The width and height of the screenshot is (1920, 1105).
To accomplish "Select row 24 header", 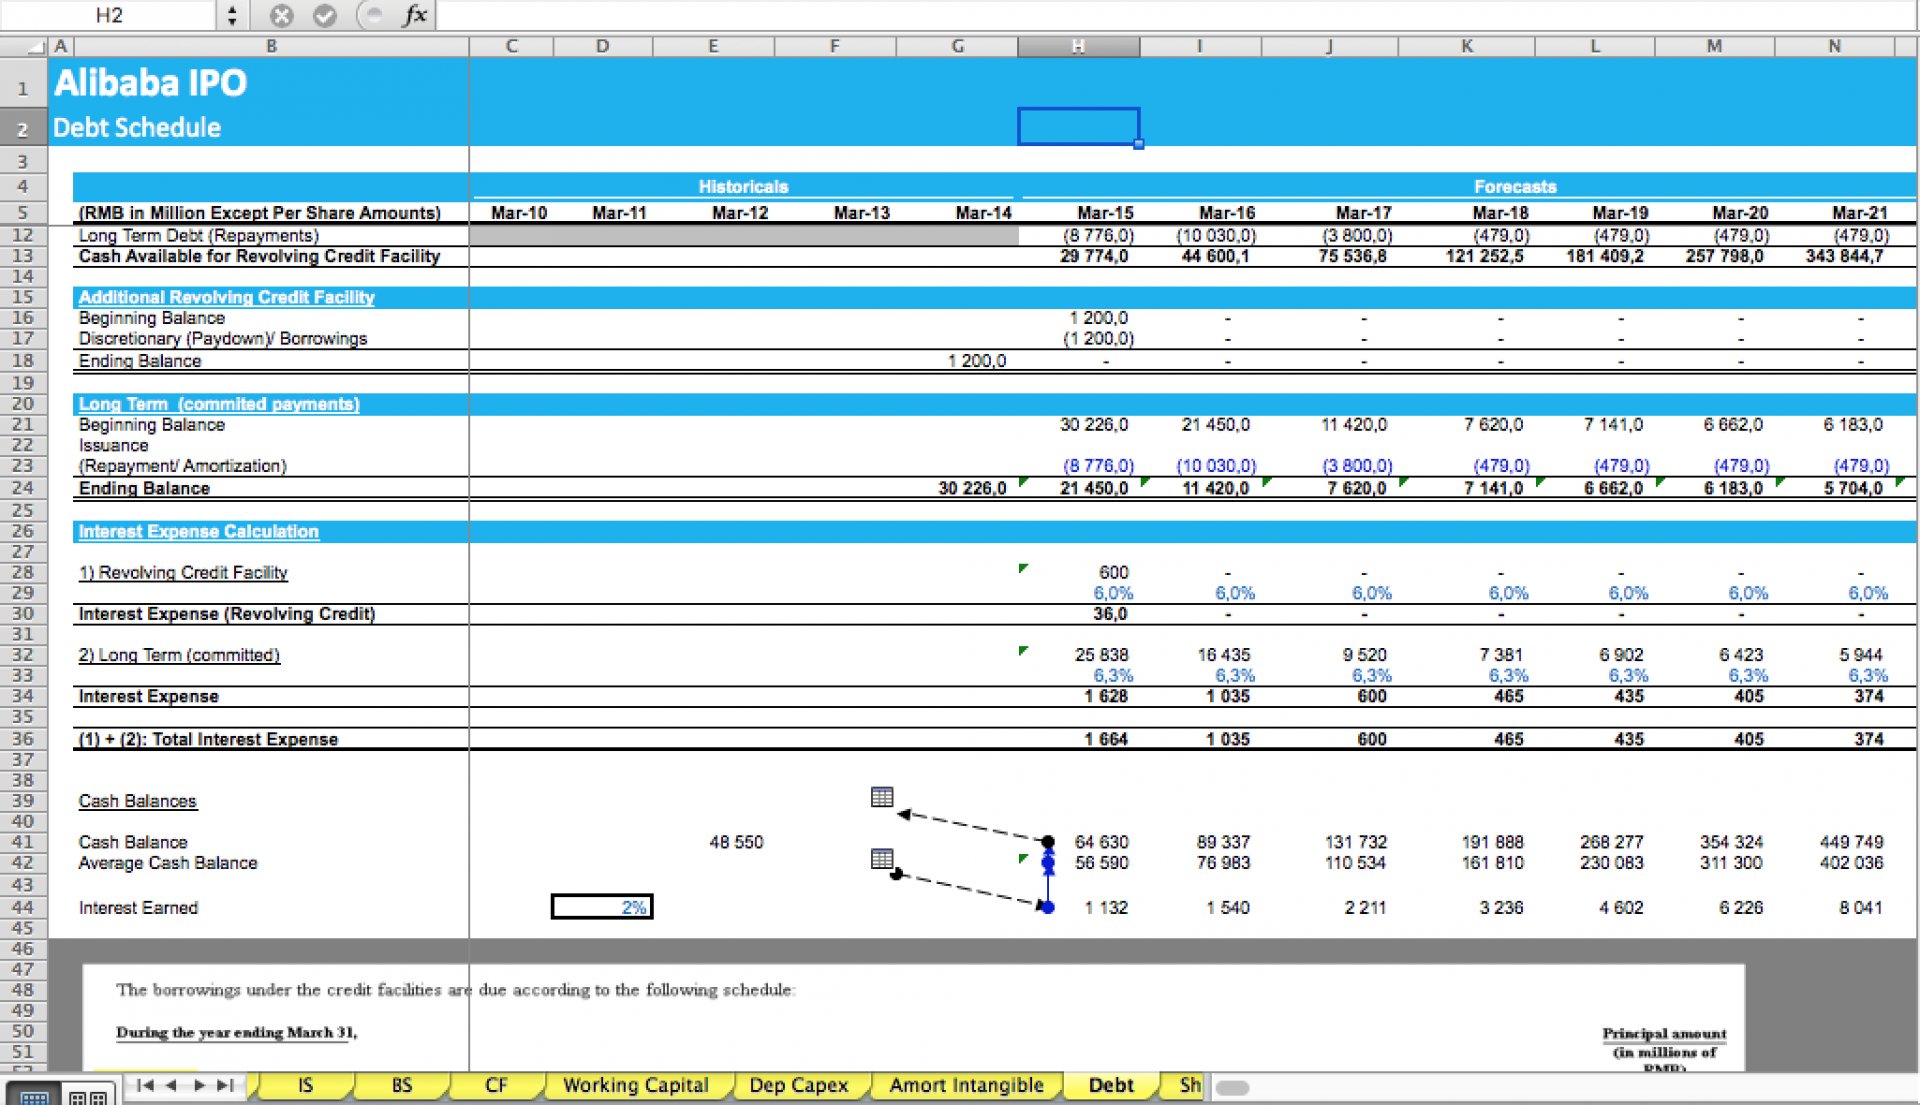I will [x=23, y=488].
